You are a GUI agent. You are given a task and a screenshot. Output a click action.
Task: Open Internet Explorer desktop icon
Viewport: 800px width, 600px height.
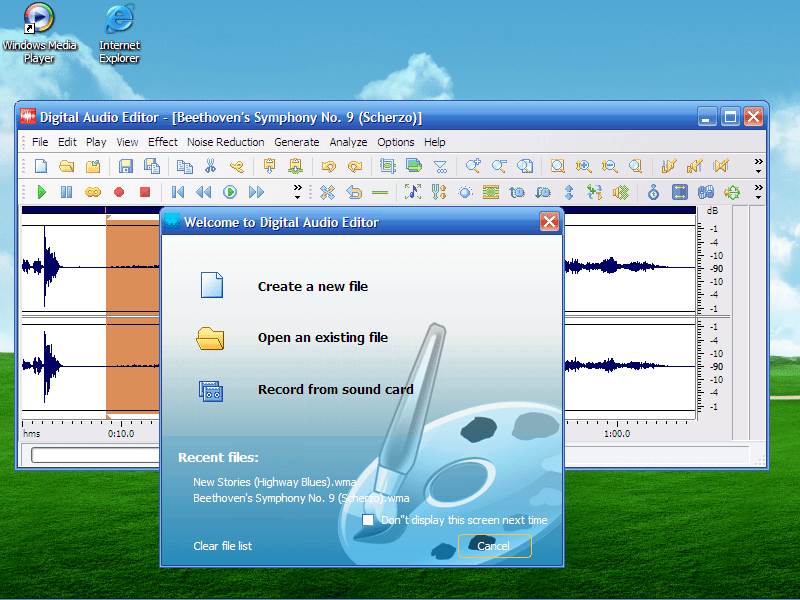[119, 33]
